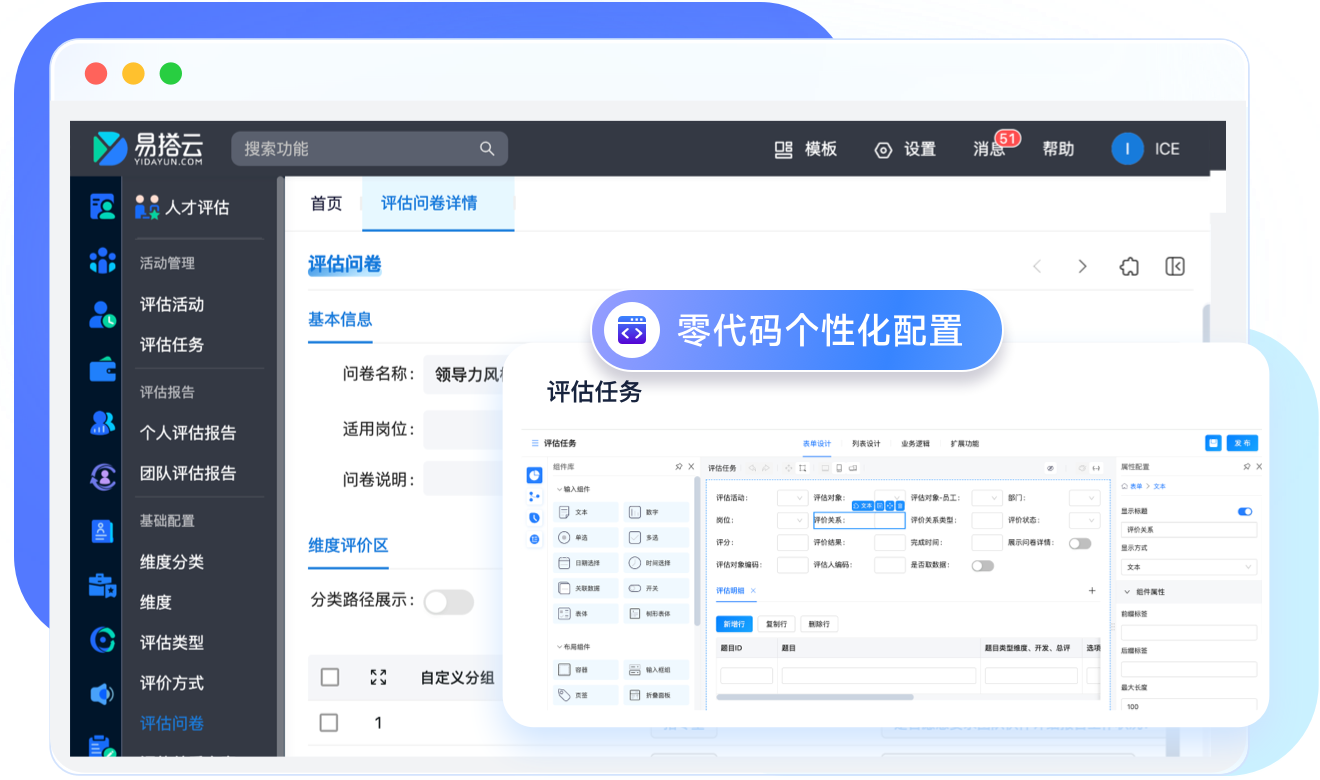
Task: Switch to the 首页 tab
Action: (326, 204)
